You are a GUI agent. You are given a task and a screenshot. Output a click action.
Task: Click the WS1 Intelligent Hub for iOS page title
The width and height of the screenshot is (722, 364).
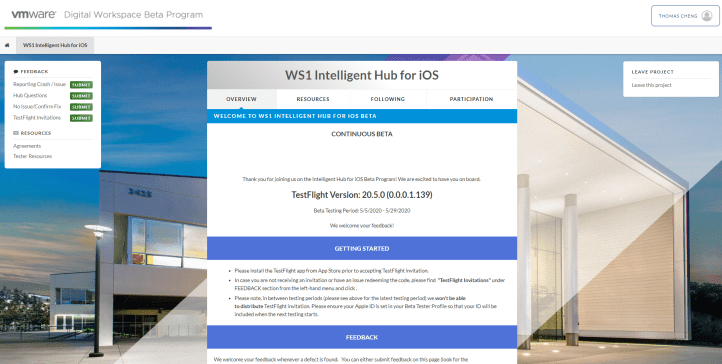click(362, 75)
